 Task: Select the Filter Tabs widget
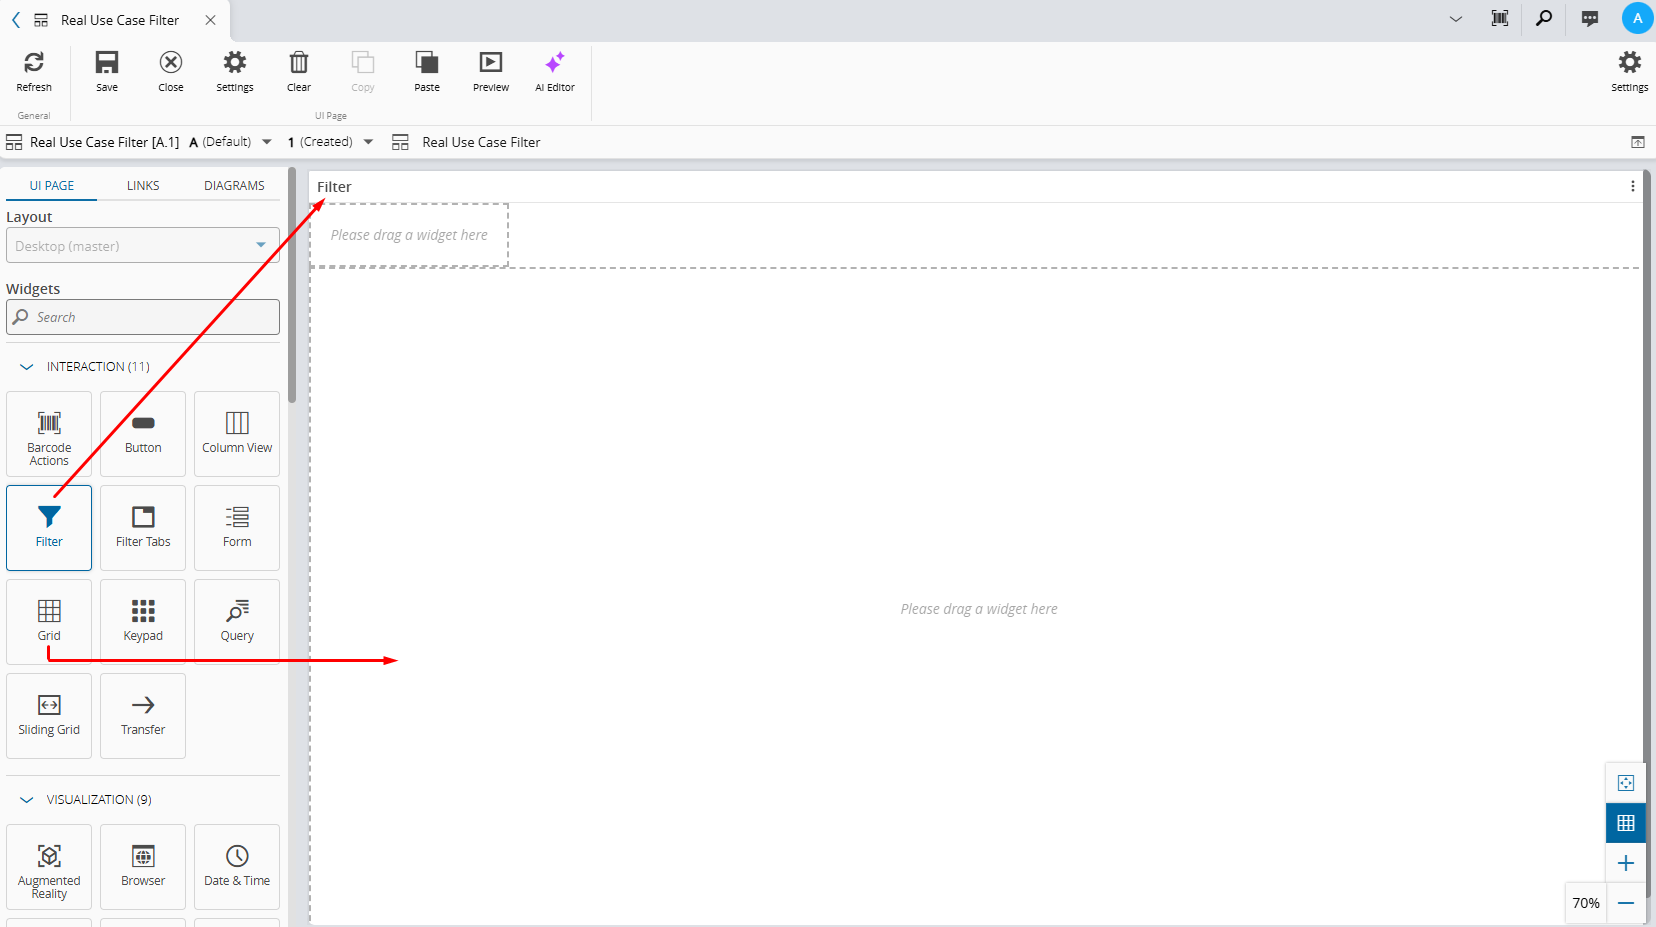point(143,528)
